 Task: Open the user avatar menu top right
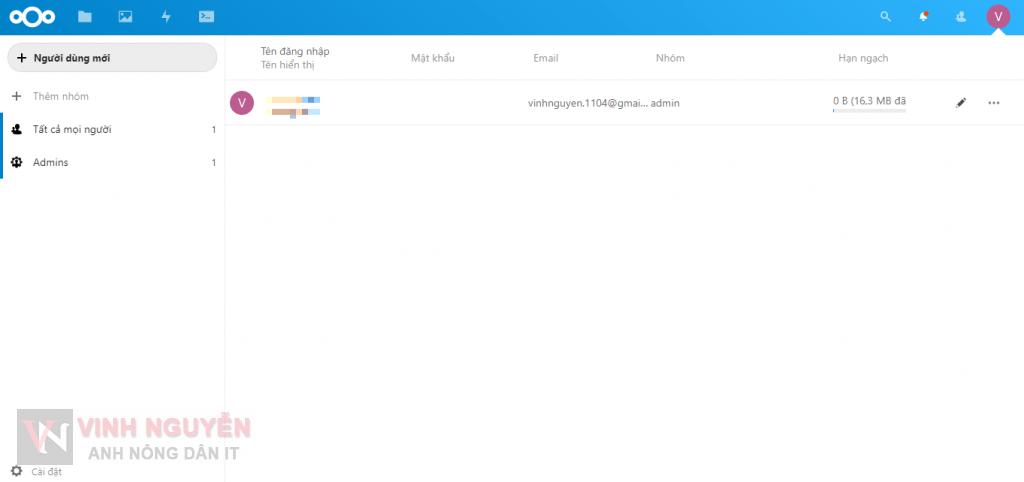pyautogui.click(x=997, y=16)
